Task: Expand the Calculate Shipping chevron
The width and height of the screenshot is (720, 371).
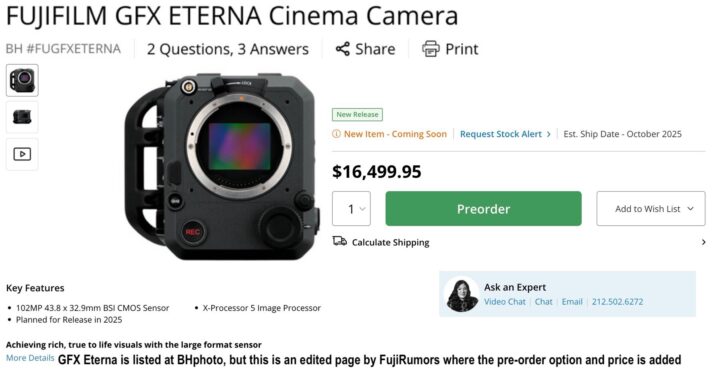Action: tap(703, 242)
